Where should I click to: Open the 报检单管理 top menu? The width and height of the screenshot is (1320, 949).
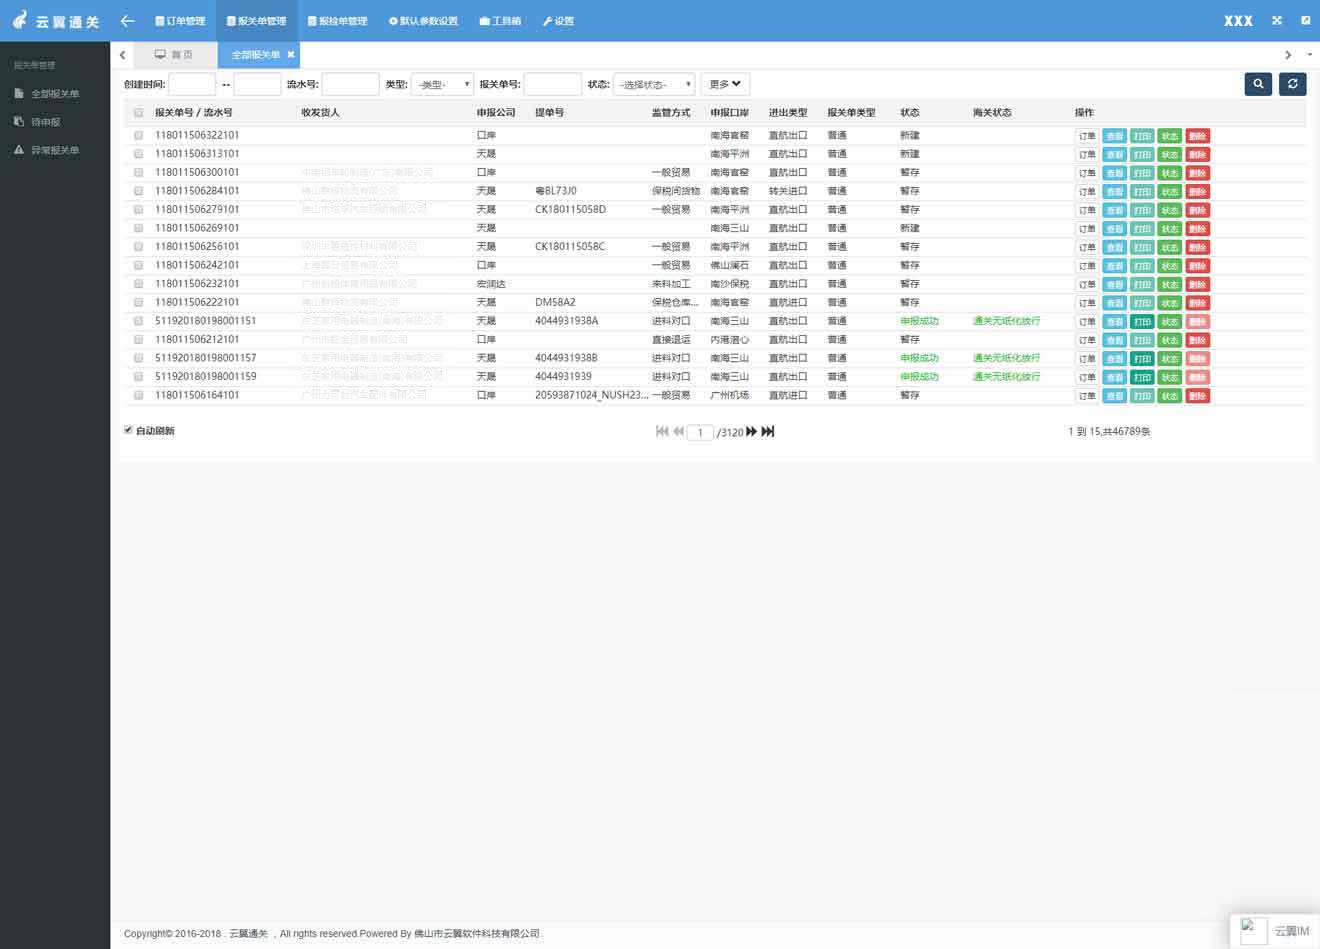tap(337, 21)
